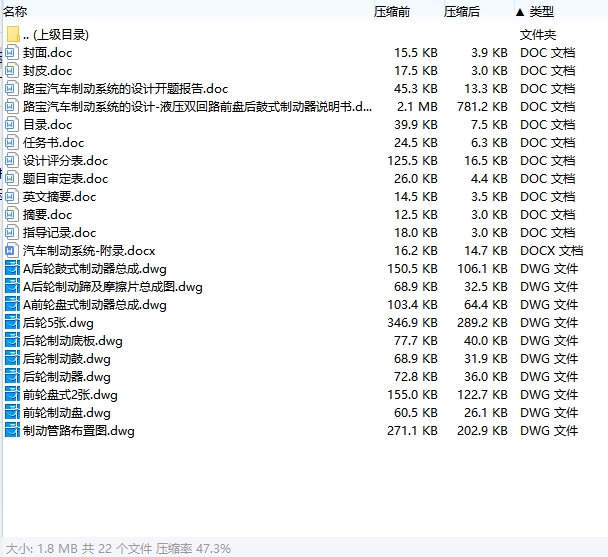Screen dimensions: 608x557
Task: Open the parent directory folder icon
Action: (13, 35)
